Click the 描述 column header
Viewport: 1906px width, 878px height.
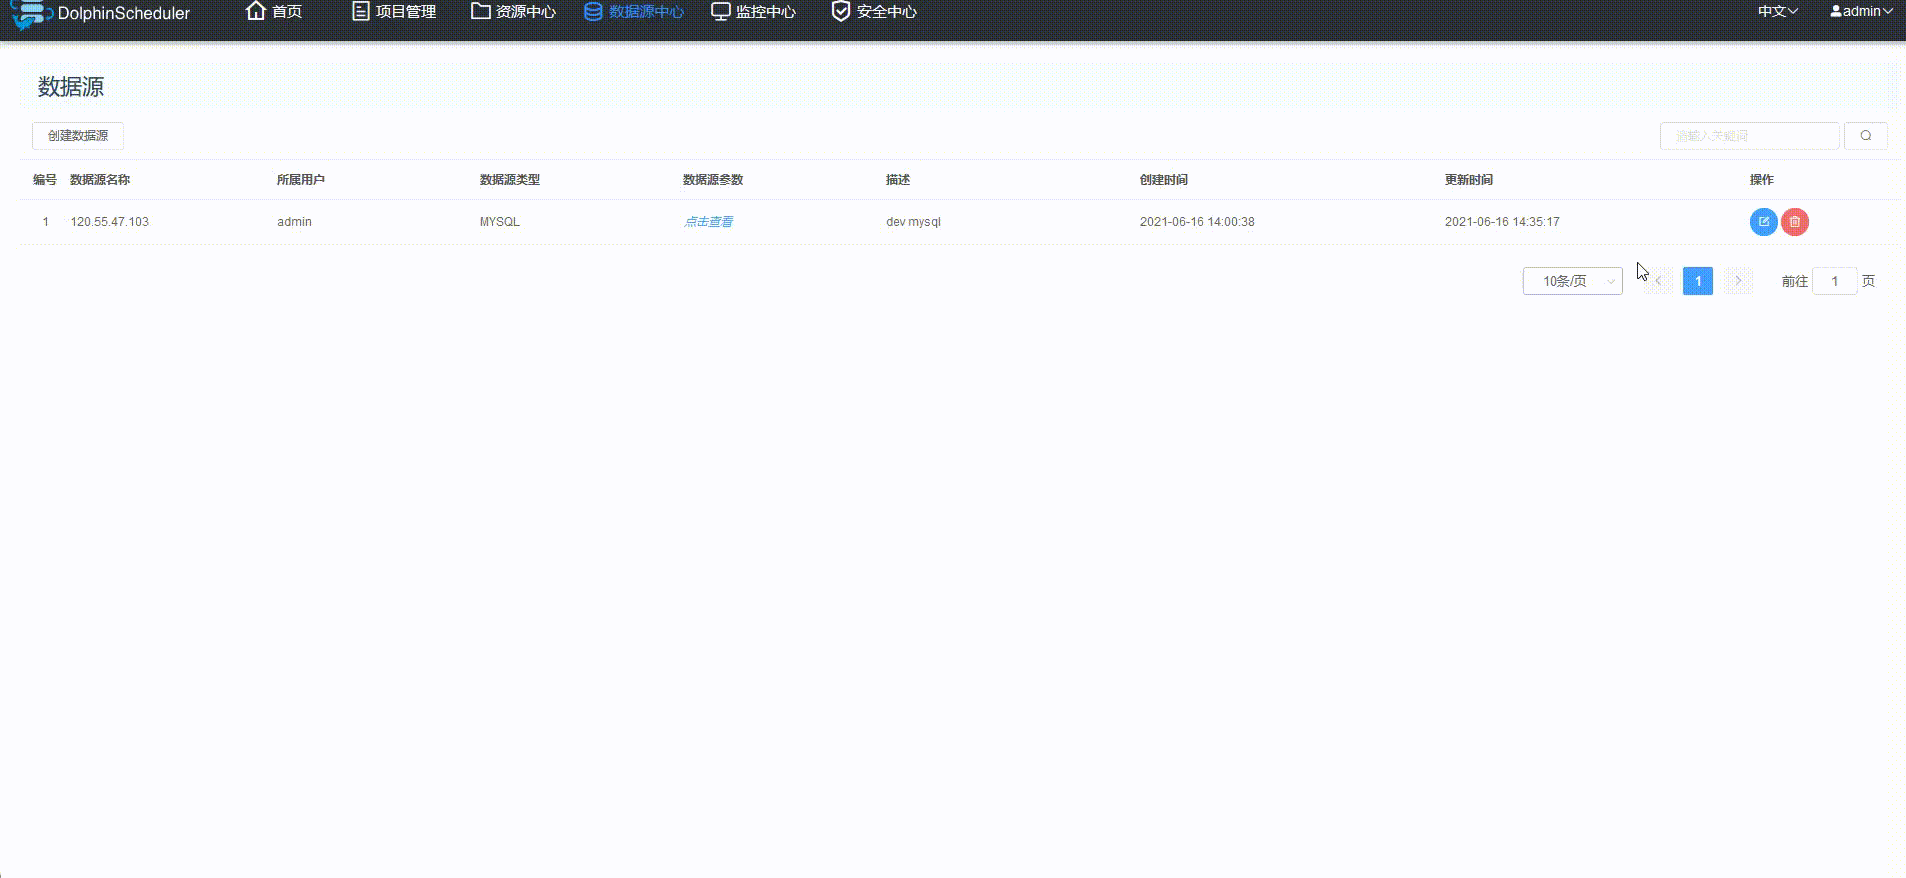(x=898, y=180)
